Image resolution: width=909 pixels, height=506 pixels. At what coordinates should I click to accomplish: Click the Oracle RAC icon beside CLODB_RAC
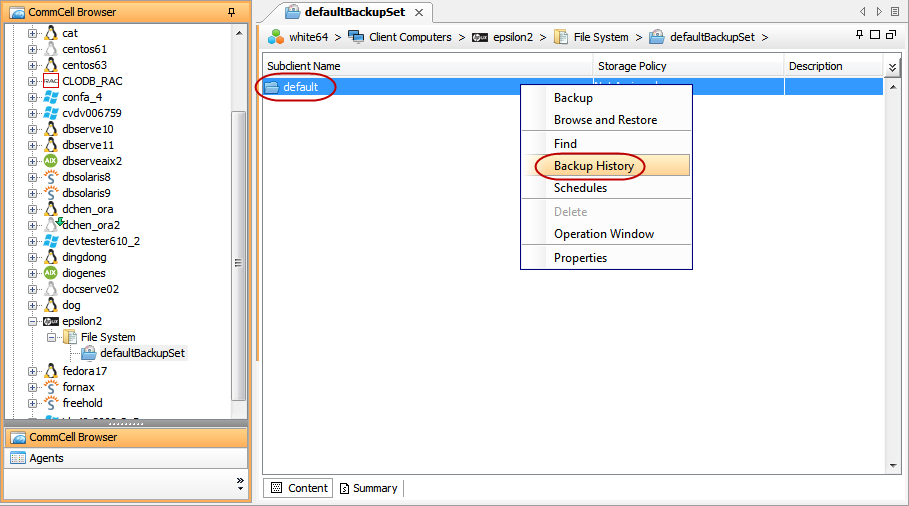click(x=51, y=81)
